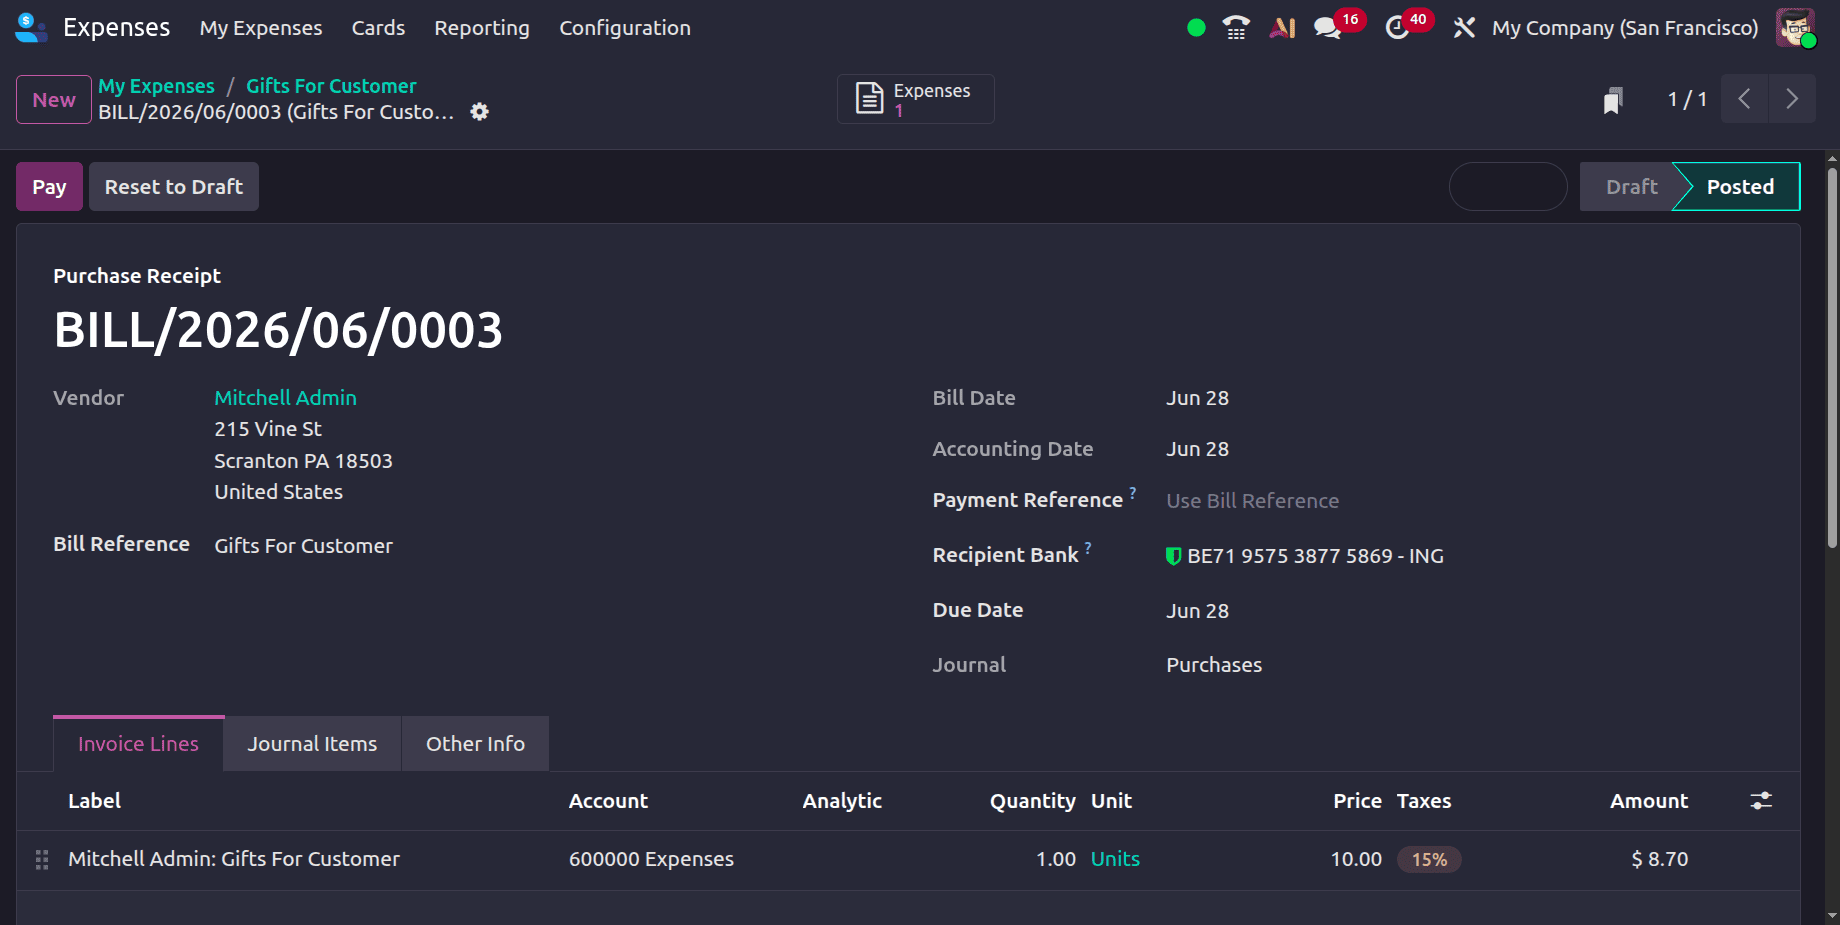
Task: Click the Label column header
Action: point(94,801)
